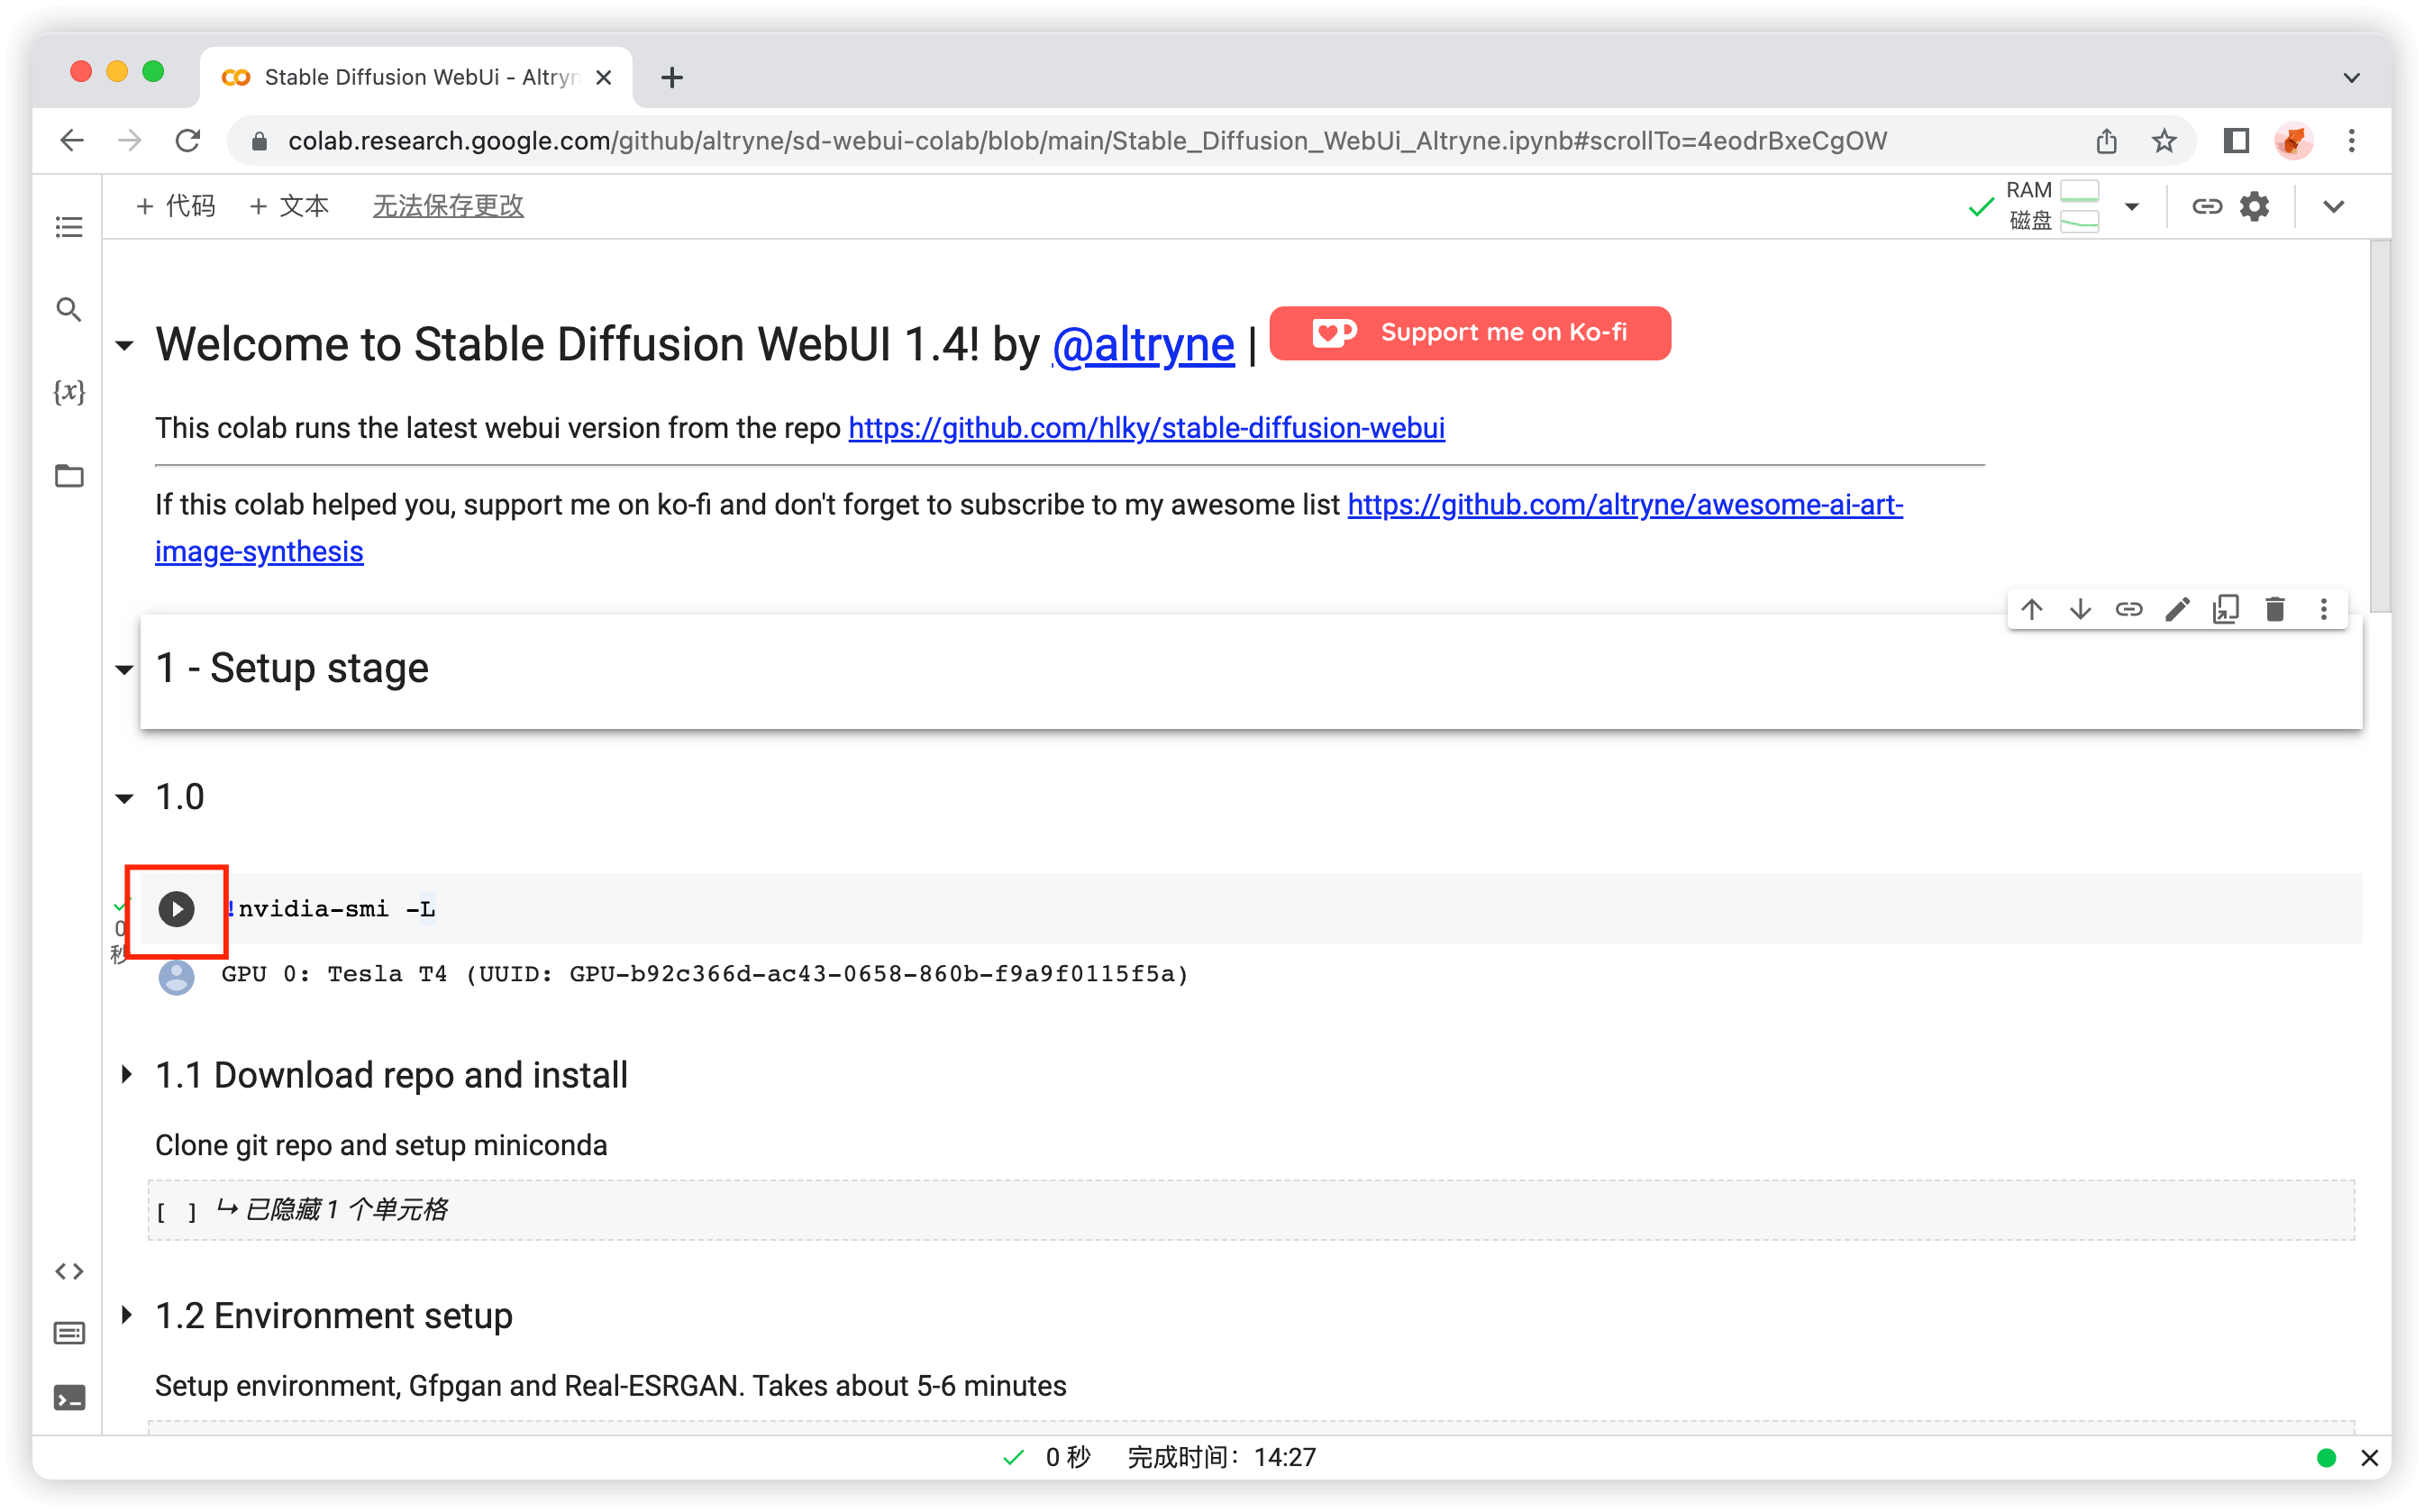Go forward in browser history
This screenshot has width=2424, height=1512.
[x=129, y=140]
